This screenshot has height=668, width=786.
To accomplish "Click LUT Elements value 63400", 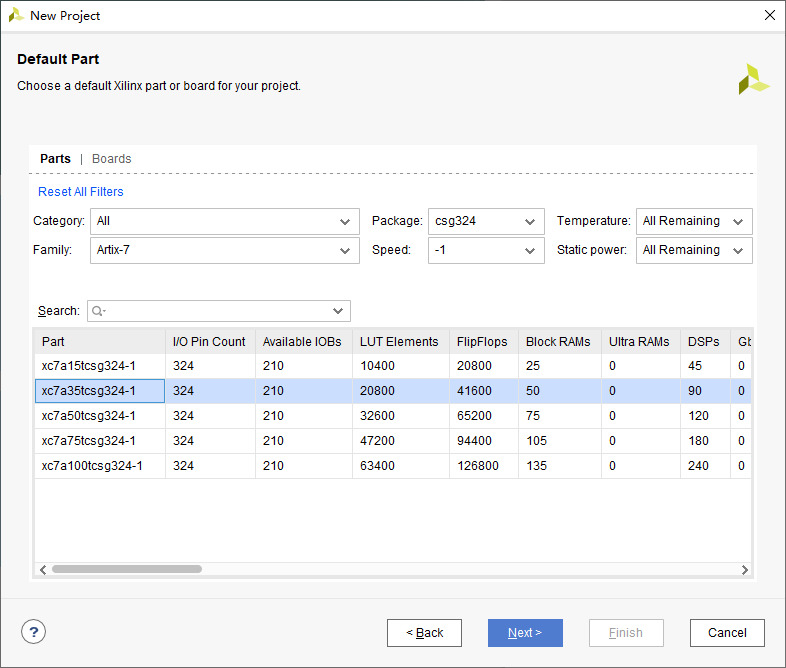I will pyautogui.click(x=377, y=466).
